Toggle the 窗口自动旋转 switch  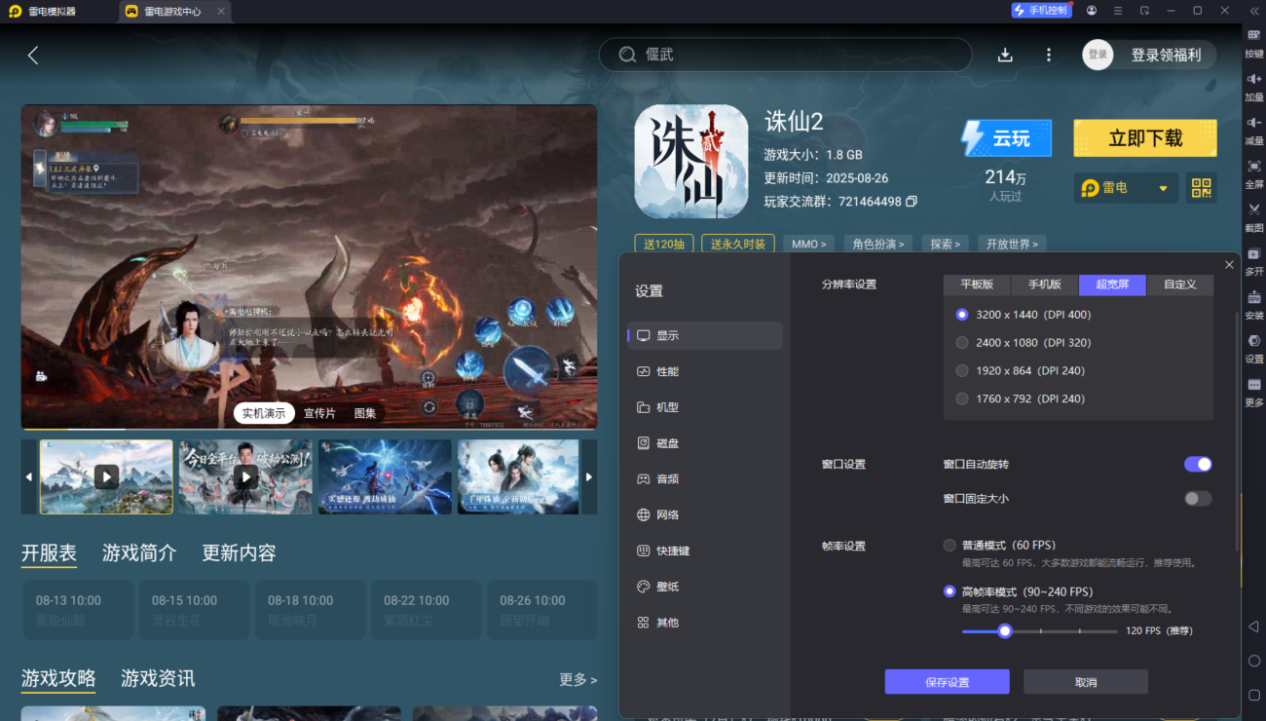click(x=1198, y=464)
